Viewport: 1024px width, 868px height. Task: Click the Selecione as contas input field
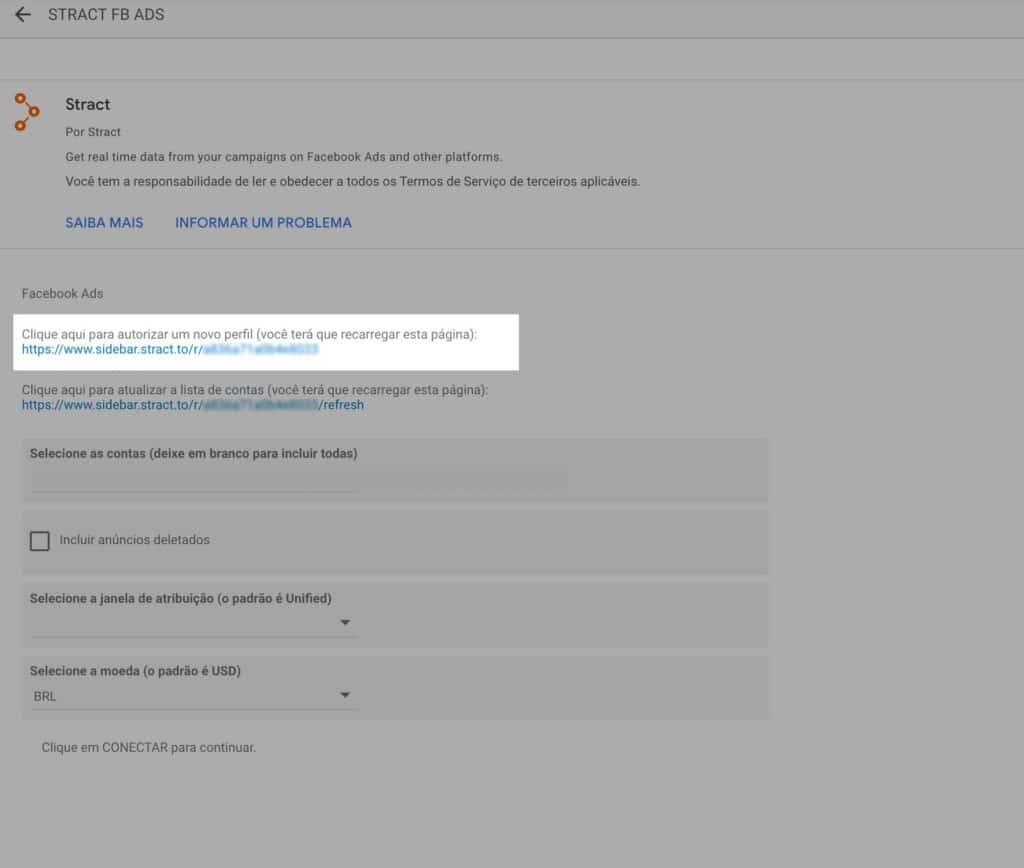(194, 481)
